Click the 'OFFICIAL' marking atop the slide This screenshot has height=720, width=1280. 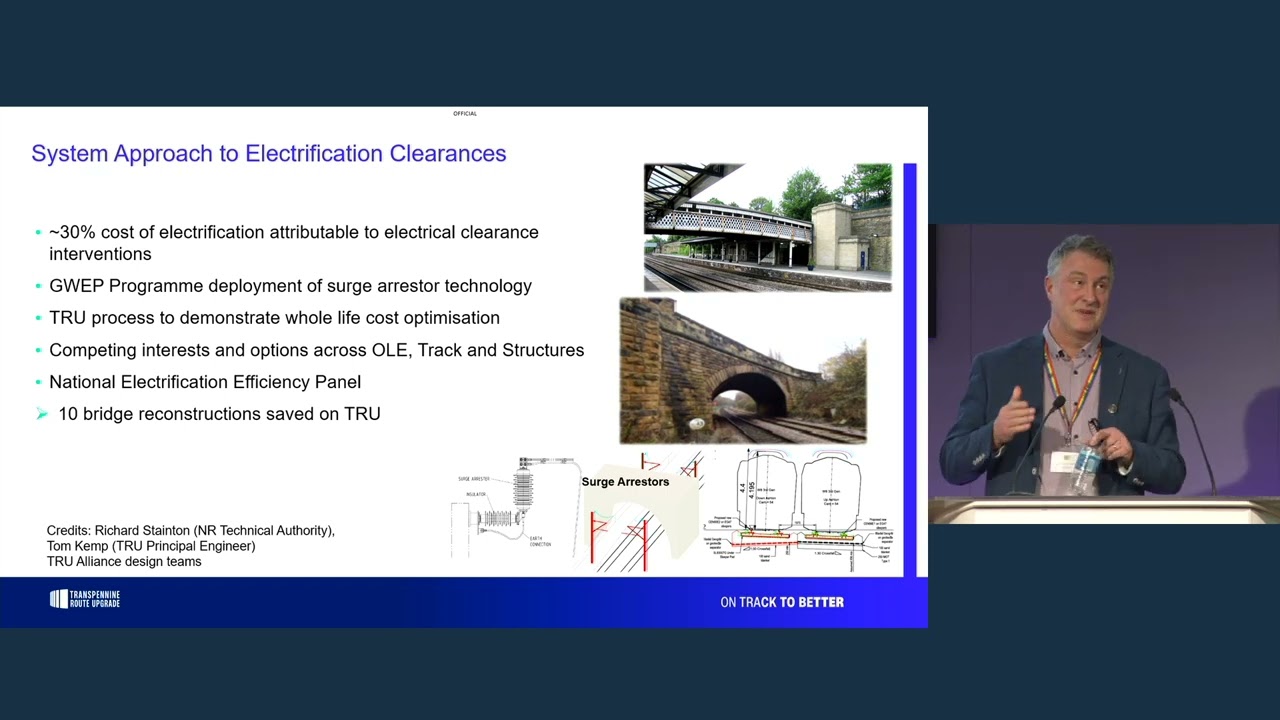tap(465, 114)
